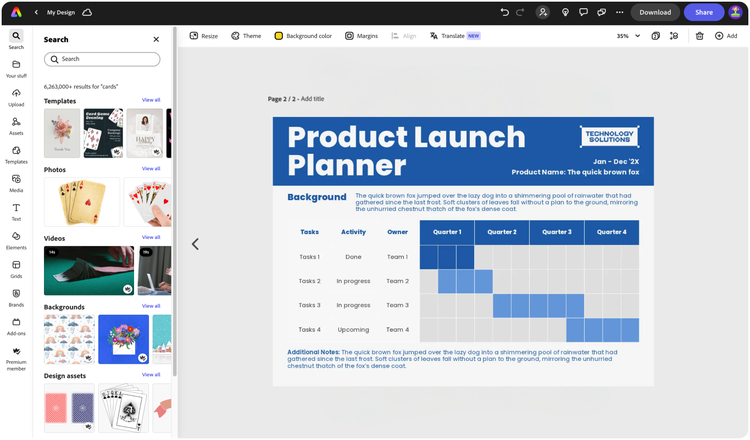Open the Add-ons panel
The height and width of the screenshot is (440, 750).
pos(16,327)
